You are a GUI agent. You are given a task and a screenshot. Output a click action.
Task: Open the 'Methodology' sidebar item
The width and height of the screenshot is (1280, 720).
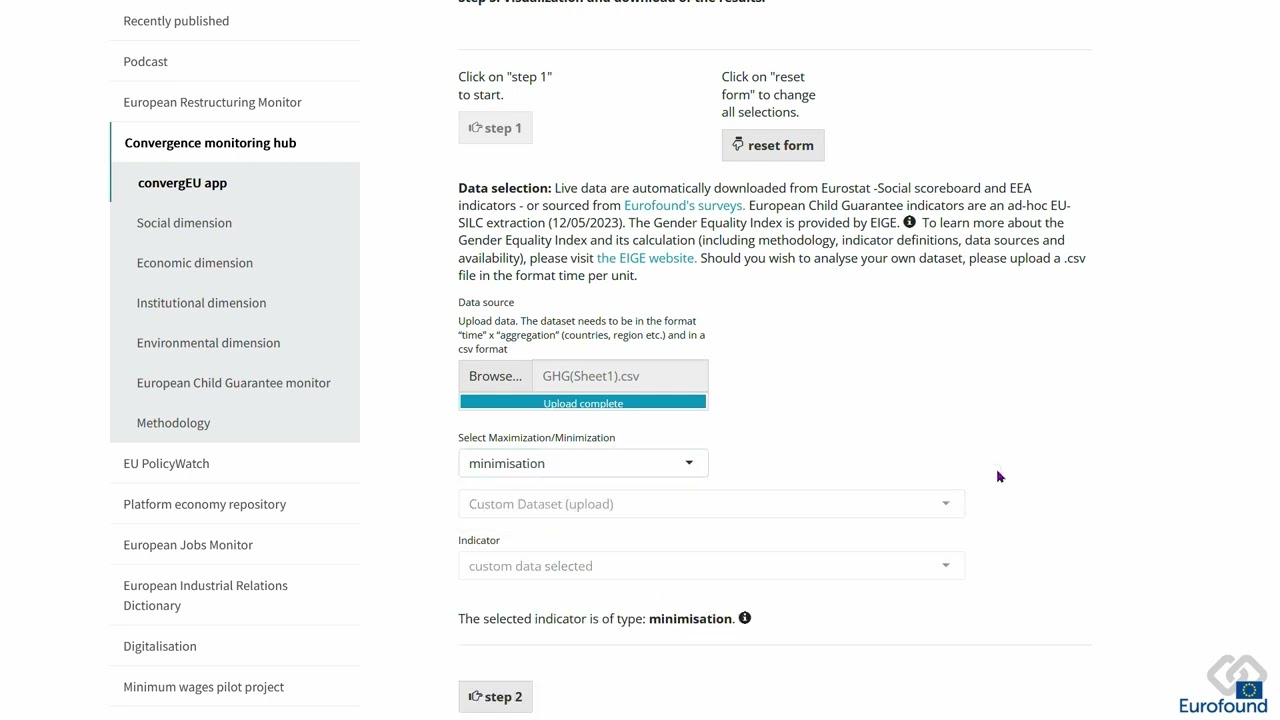pos(173,422)
